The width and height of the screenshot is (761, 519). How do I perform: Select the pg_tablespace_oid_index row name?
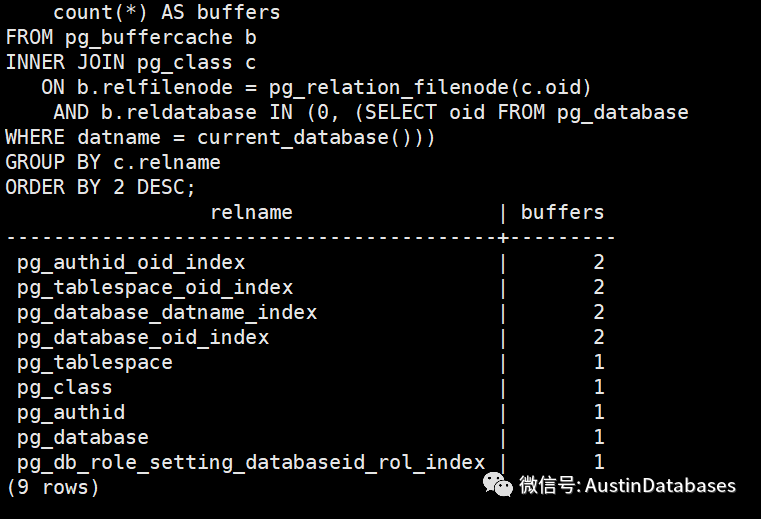pos(155,287)
